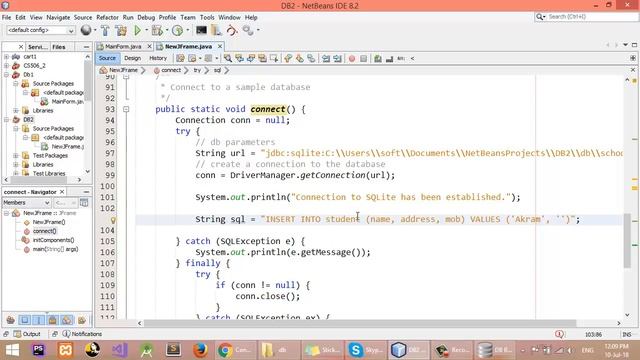The image size is (640, 360).
Task: Switch to the MainForm.java tab
Action: [122, 47]
